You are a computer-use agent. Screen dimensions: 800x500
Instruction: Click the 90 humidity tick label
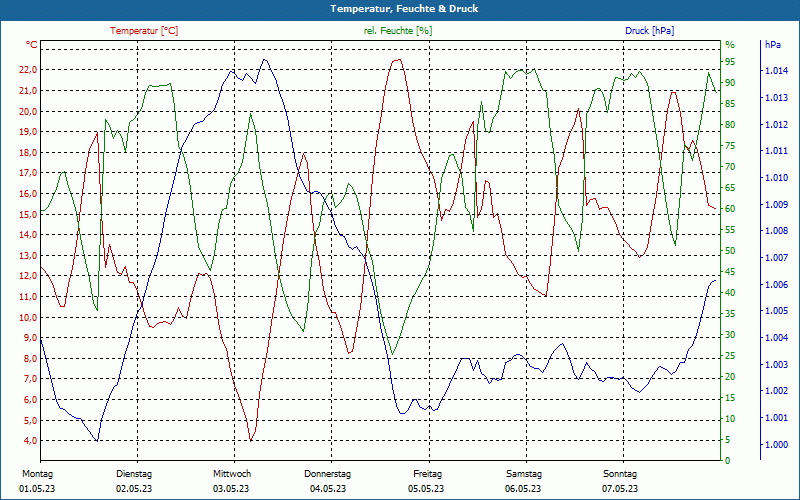pyautogui.click(x=730, y=83)
